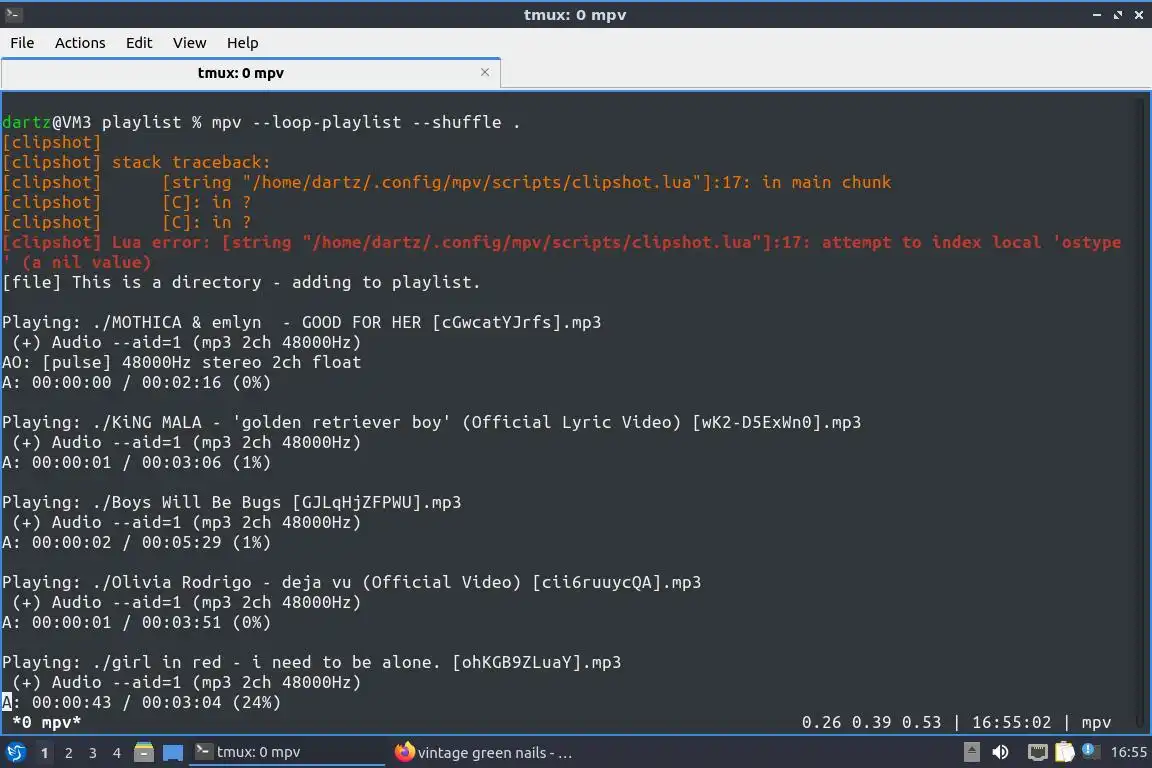1152x768 pixels.
Task: Click the 'A: 00:00:00 / 00:02:16 (0%)' line
Action: click(137, 382)
